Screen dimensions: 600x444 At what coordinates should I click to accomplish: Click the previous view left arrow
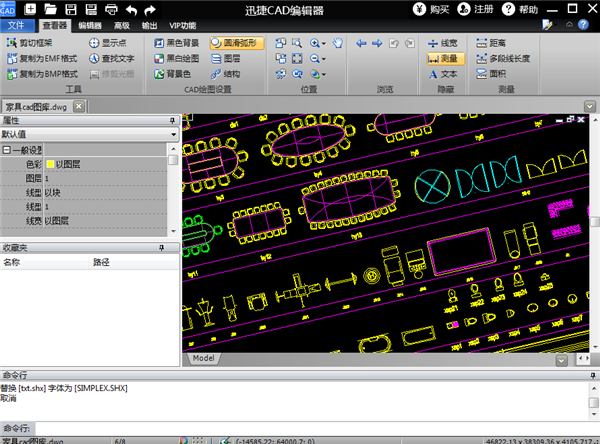(x=361, y=43)
